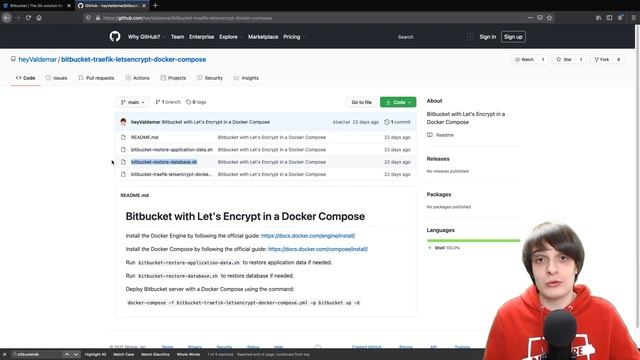Expand the Pricing menu in header
The image size is (640, 360).
(294, 37)
